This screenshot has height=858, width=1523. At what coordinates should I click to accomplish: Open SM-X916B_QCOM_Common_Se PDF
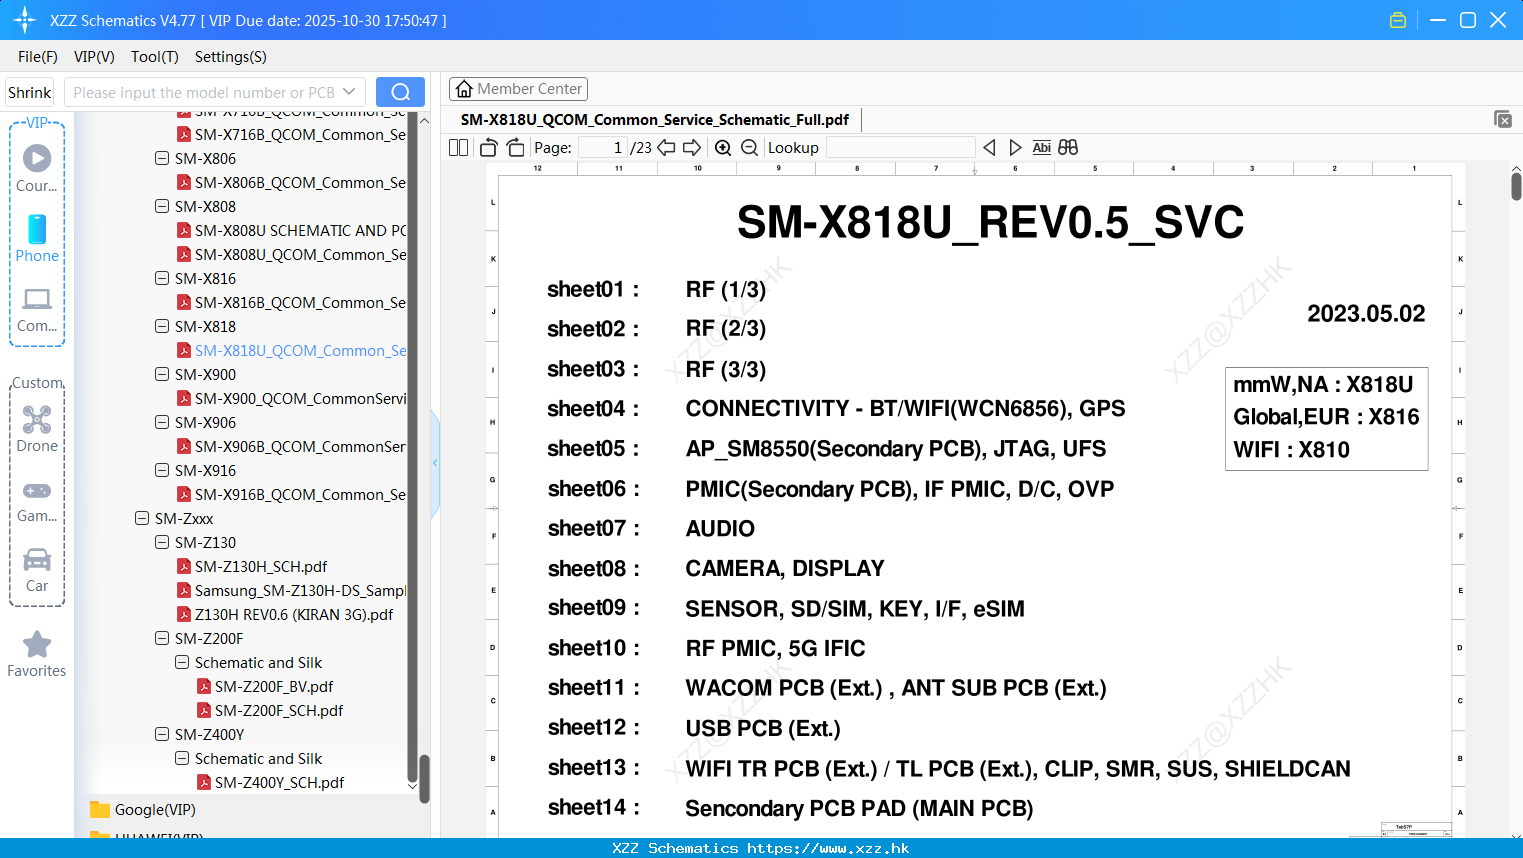pyautogui.click(x=300, y=494)
